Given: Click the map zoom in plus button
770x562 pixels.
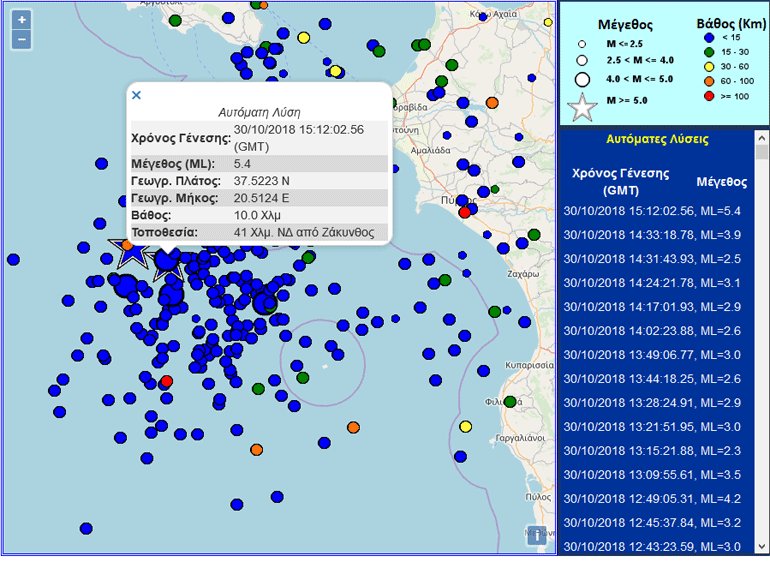Looking at the screenshot, I should tap(22, 20).
